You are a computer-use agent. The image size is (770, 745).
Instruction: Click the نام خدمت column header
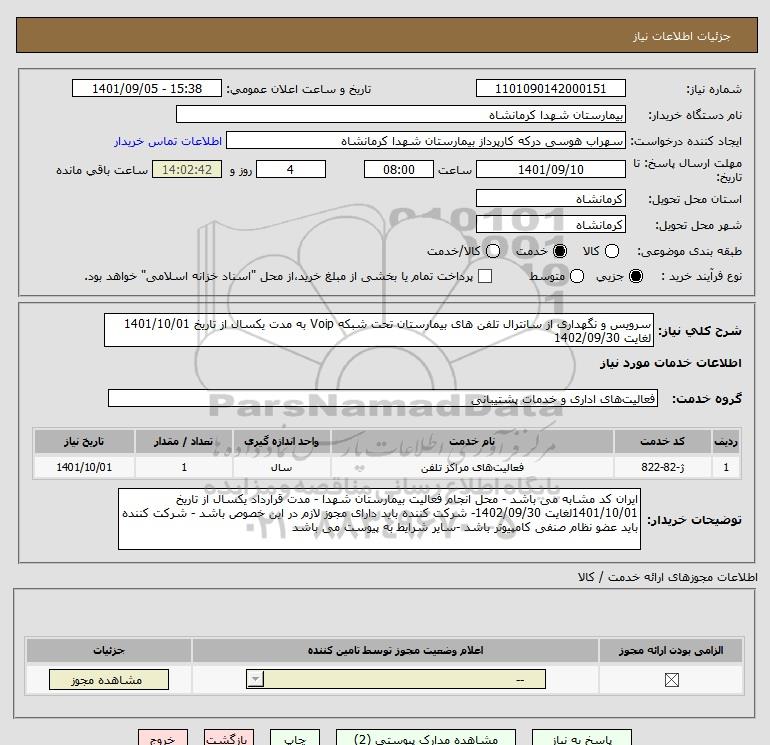point(472,441)
